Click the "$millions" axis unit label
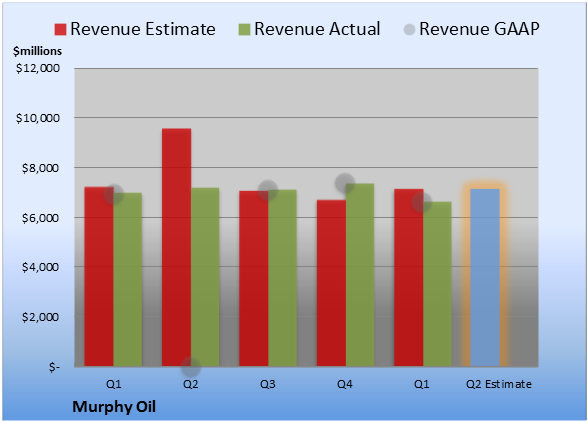 (38, 51)
